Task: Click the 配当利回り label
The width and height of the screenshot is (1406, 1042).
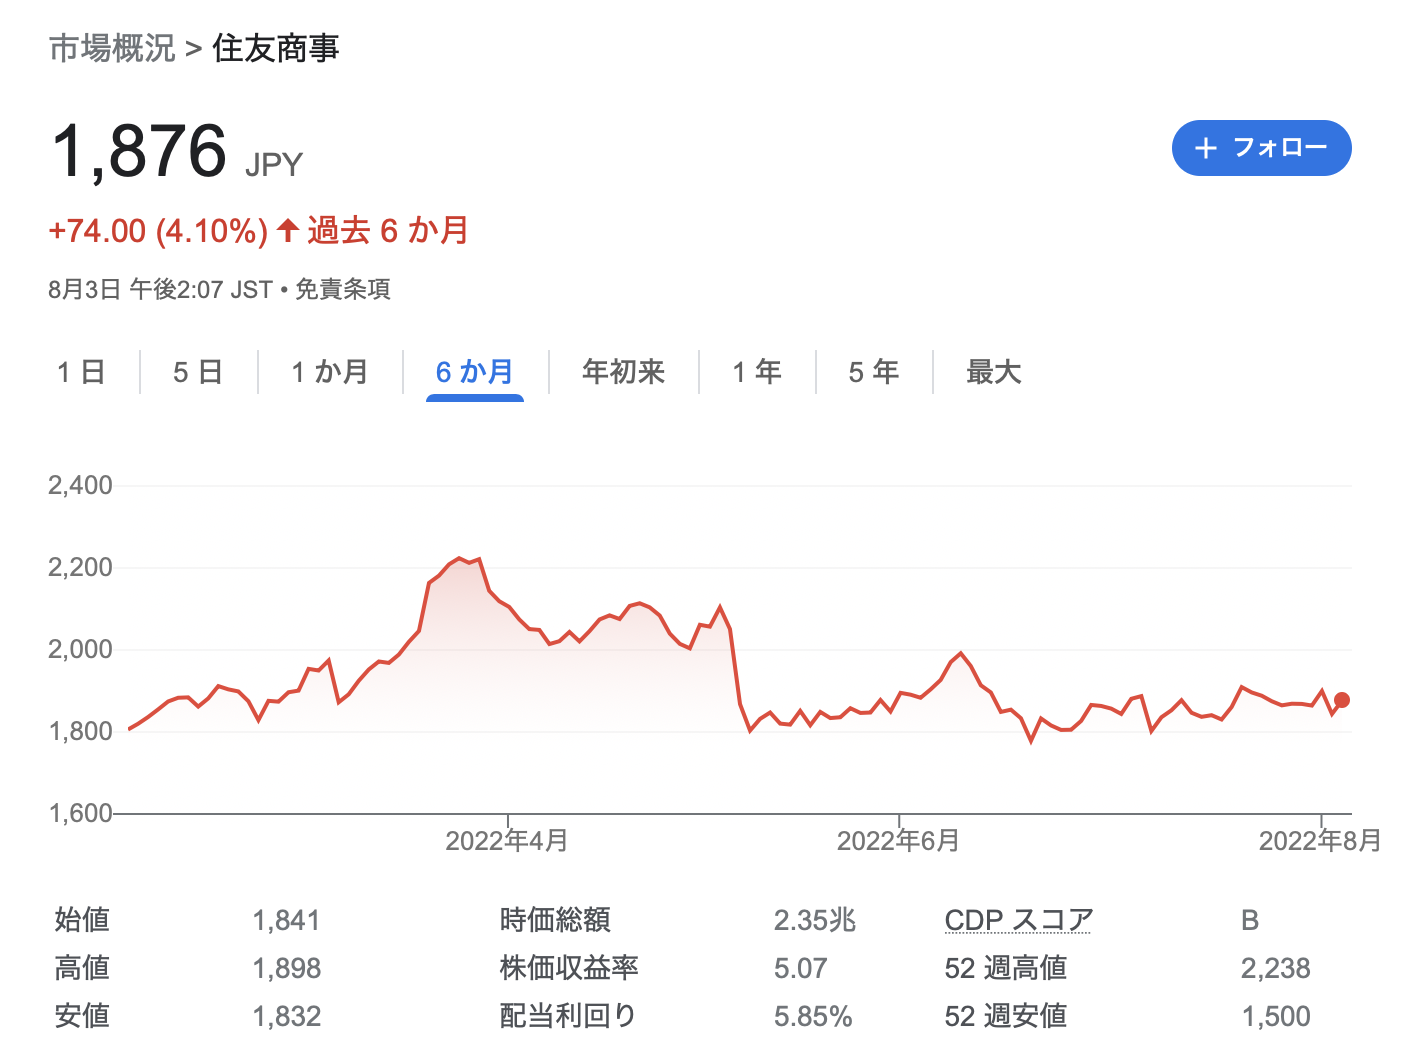Action: tap(568, 1016)
